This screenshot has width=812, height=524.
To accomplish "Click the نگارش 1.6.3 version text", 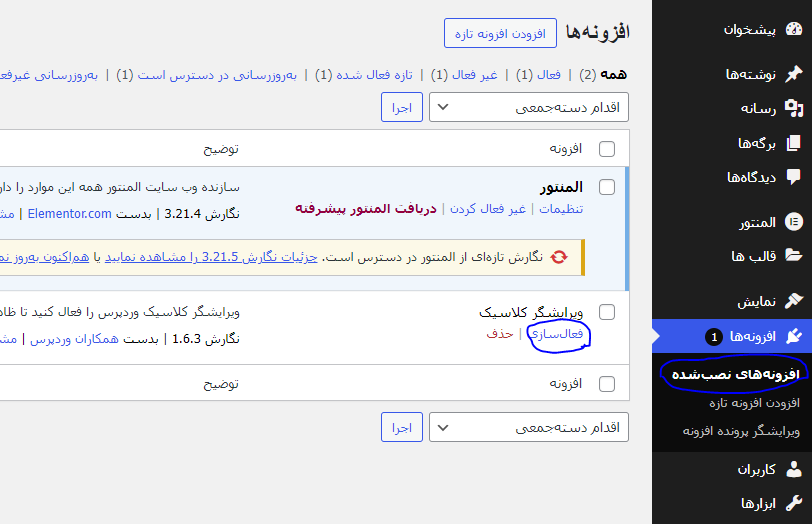I will pyautogui.click(x=206, y=339).
